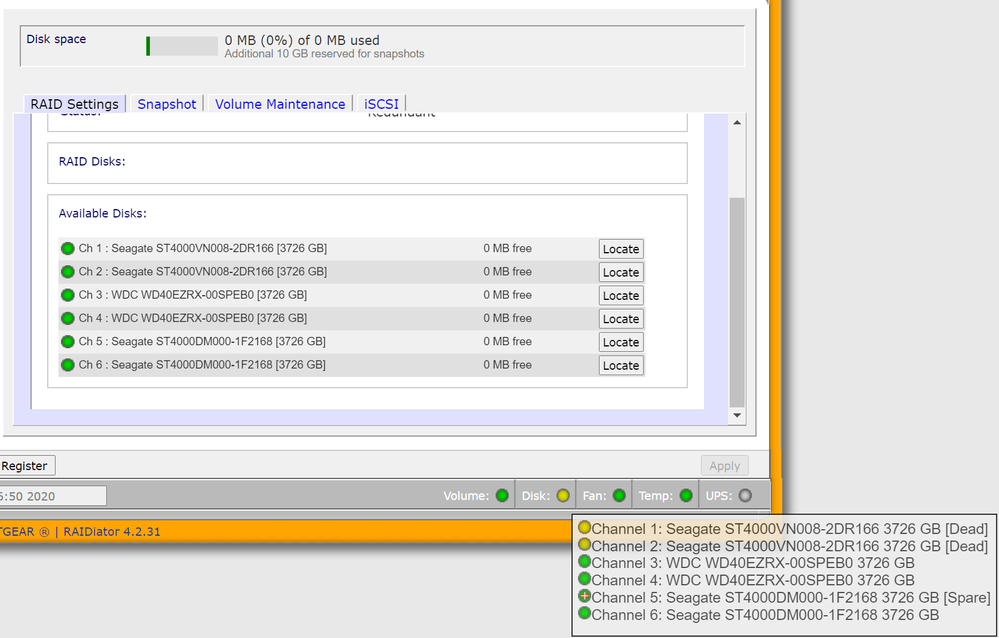Click the Volume status indicator light

502,495
